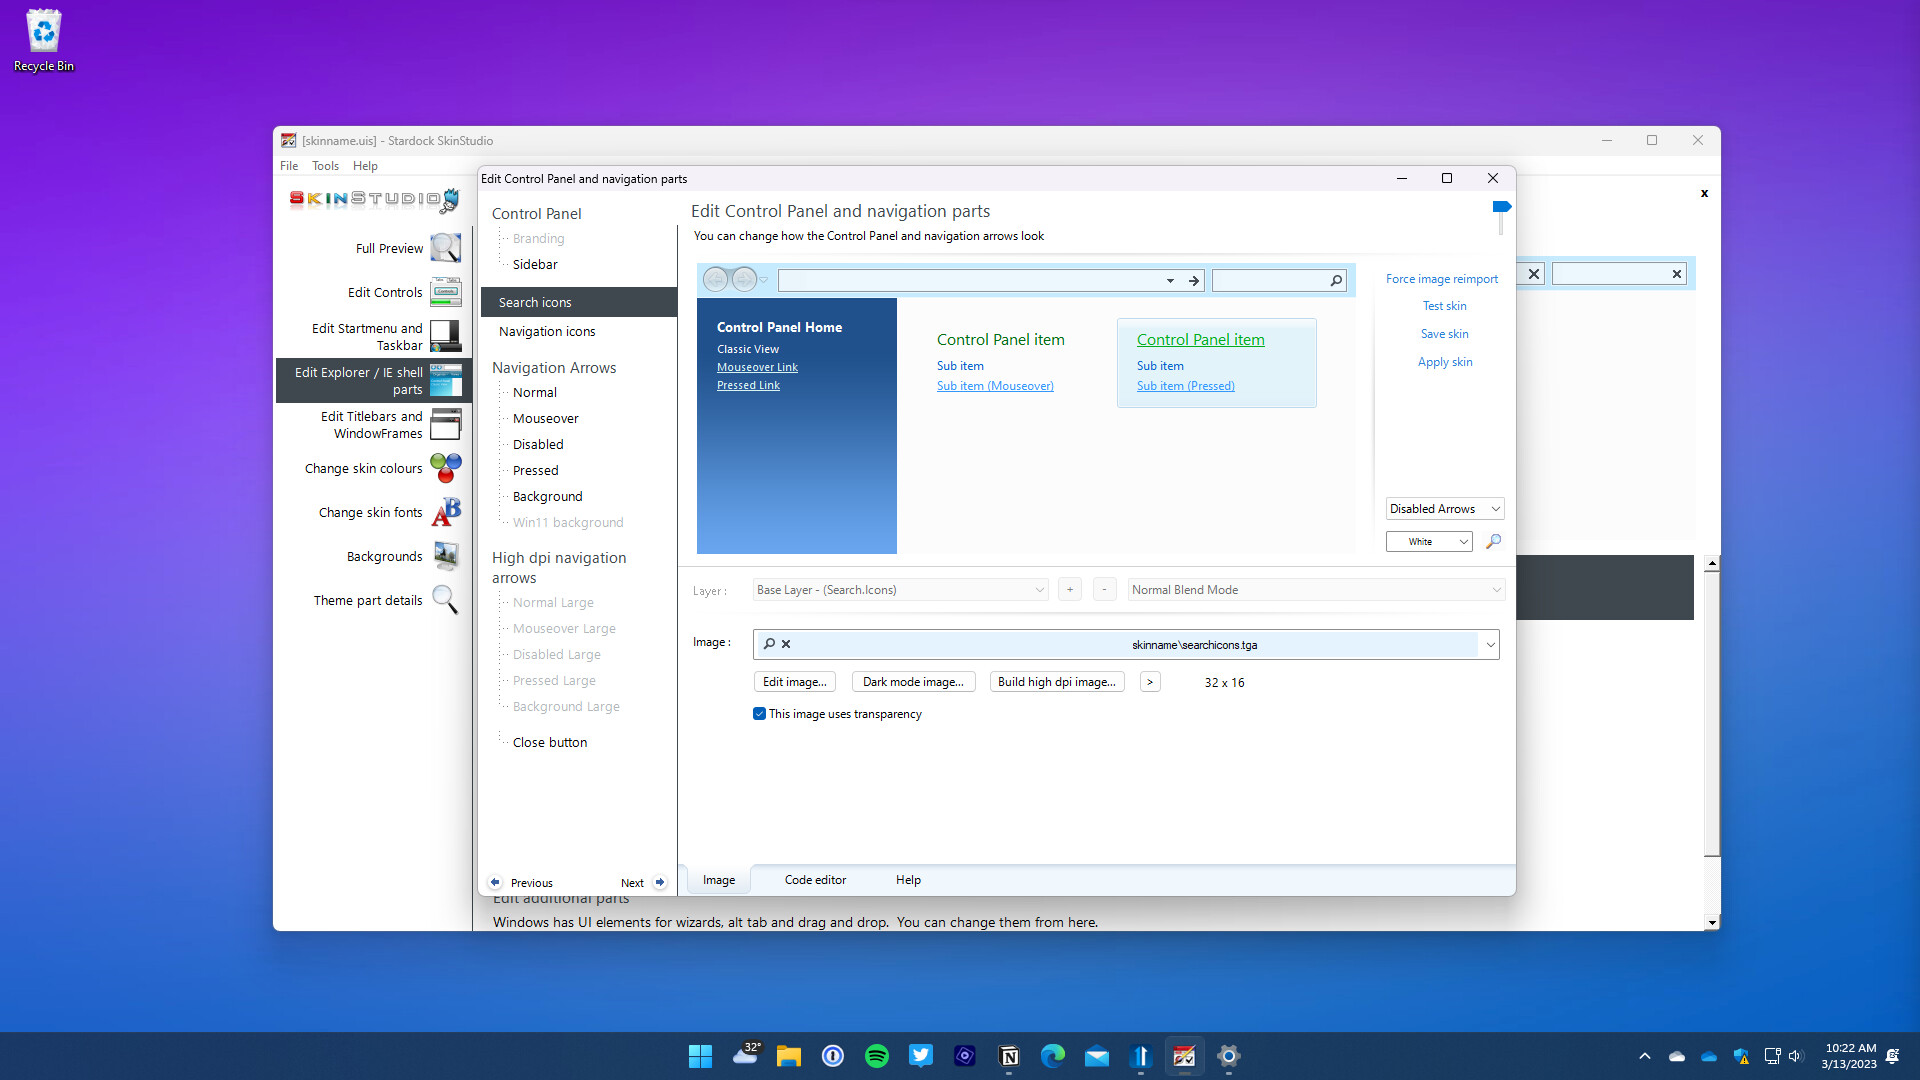Switch to the Code editor tab
This screenshot has height=1080, width=1920.
pos(815,880)
